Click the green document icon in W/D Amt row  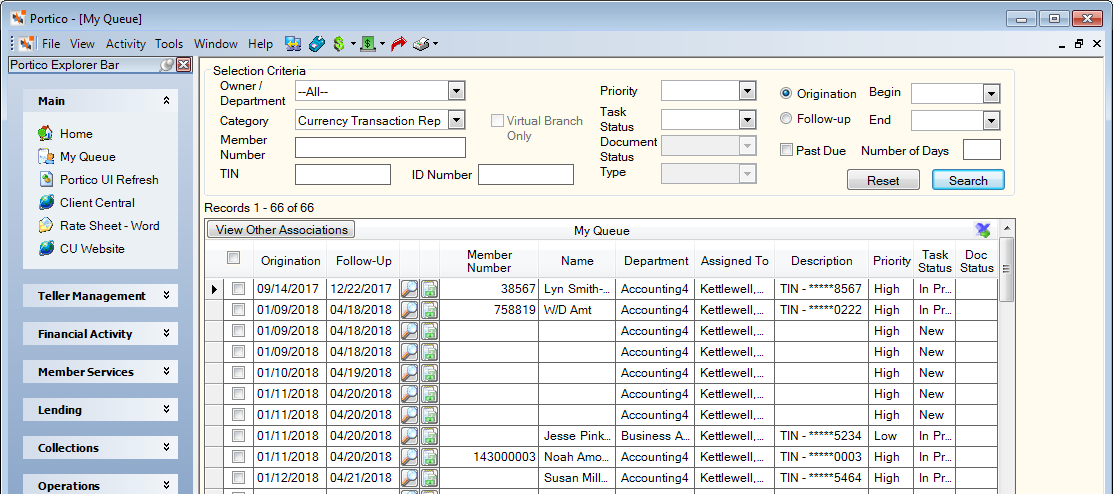tap(429, 310)
